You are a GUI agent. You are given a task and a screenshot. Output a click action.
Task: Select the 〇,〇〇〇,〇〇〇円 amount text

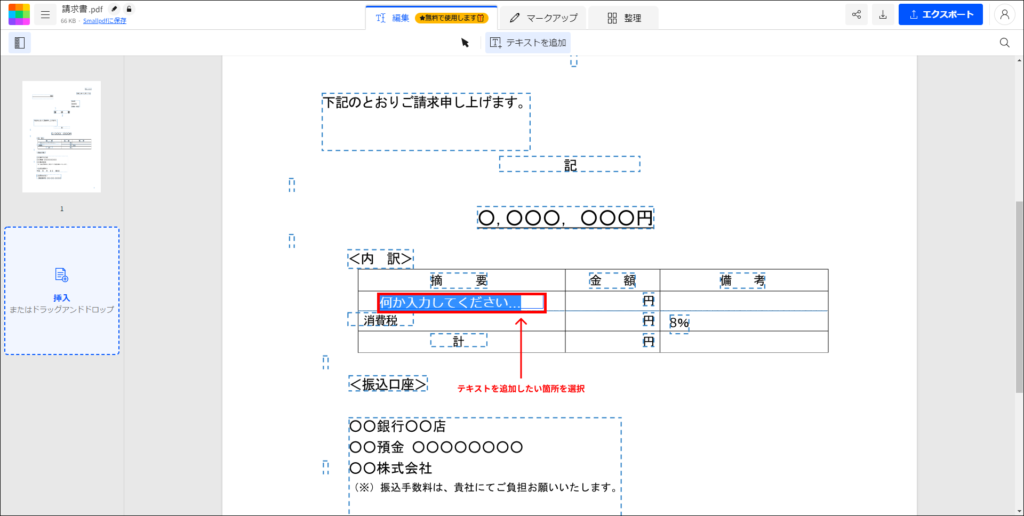566,218
